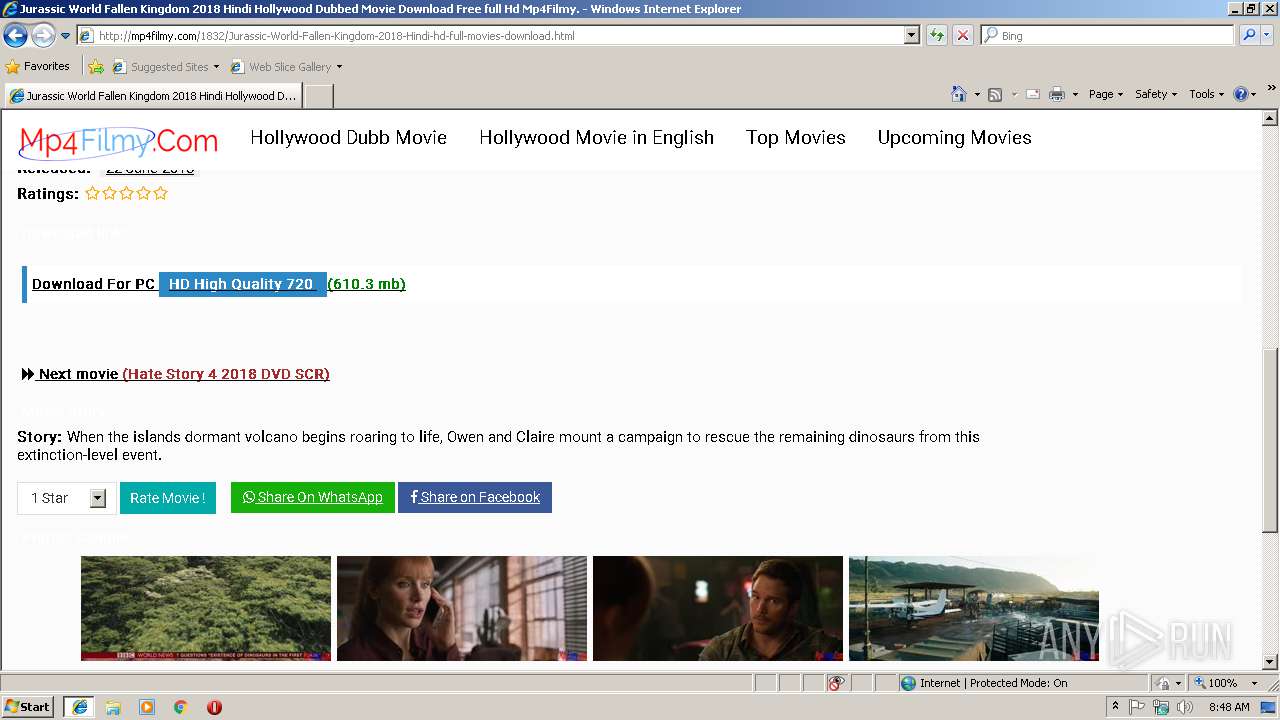The height and width of the screenshot is (720, 1280).
Task: Open Hollywood Dubb Movie section
Action: pos(348,138)
